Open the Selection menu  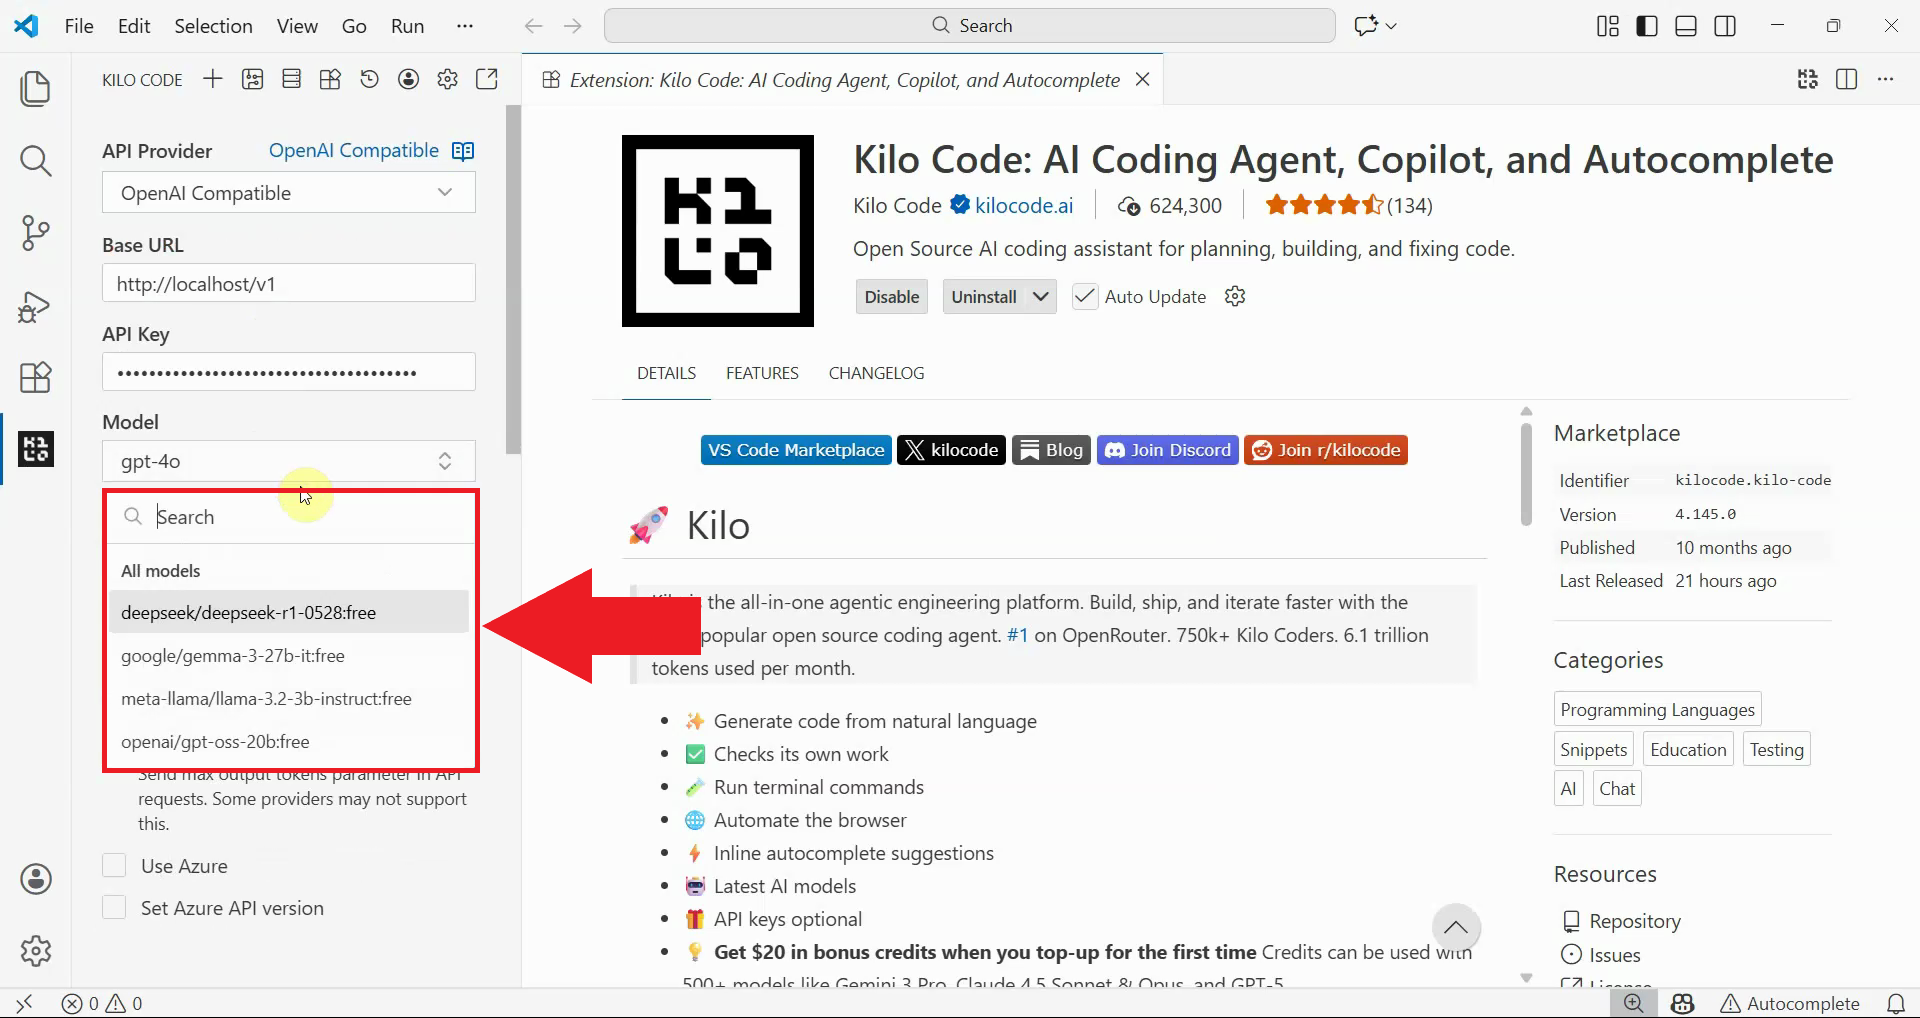tap(213, 26)
